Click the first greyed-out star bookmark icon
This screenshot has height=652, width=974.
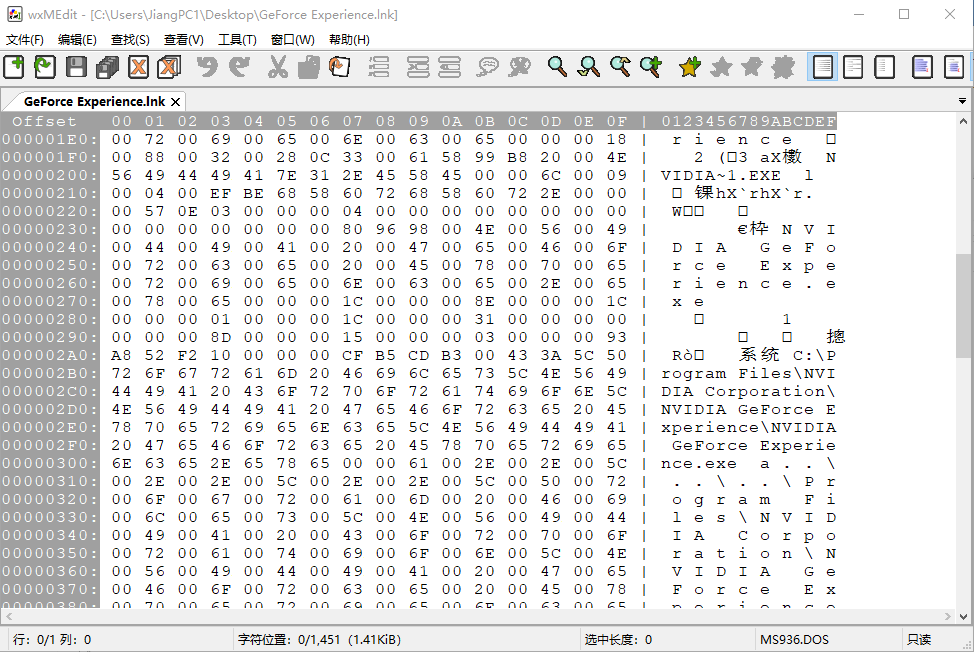pyautogui.click(x=721, y=66)
